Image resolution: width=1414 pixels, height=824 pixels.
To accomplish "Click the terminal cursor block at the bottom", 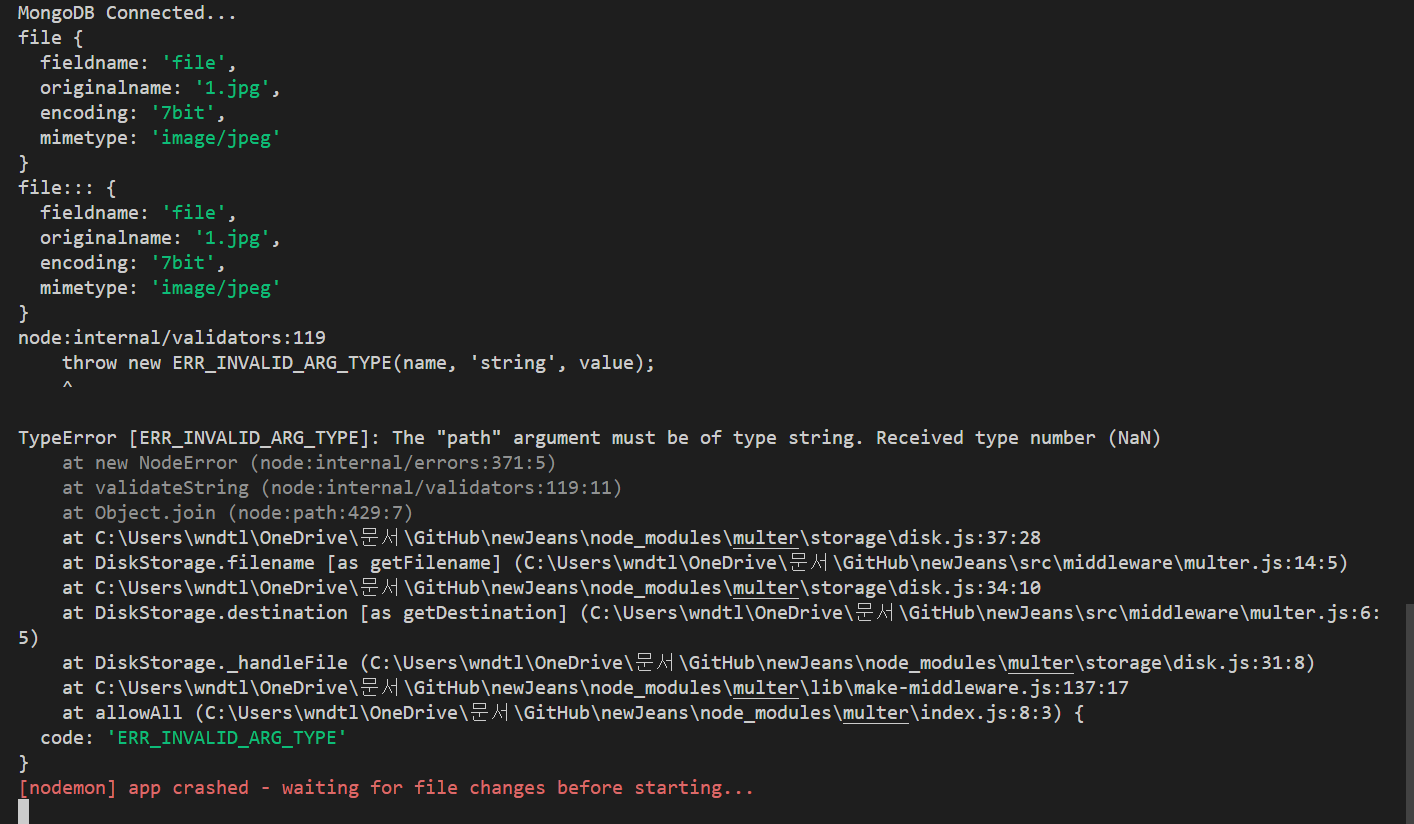I will [x=23, y=811].
